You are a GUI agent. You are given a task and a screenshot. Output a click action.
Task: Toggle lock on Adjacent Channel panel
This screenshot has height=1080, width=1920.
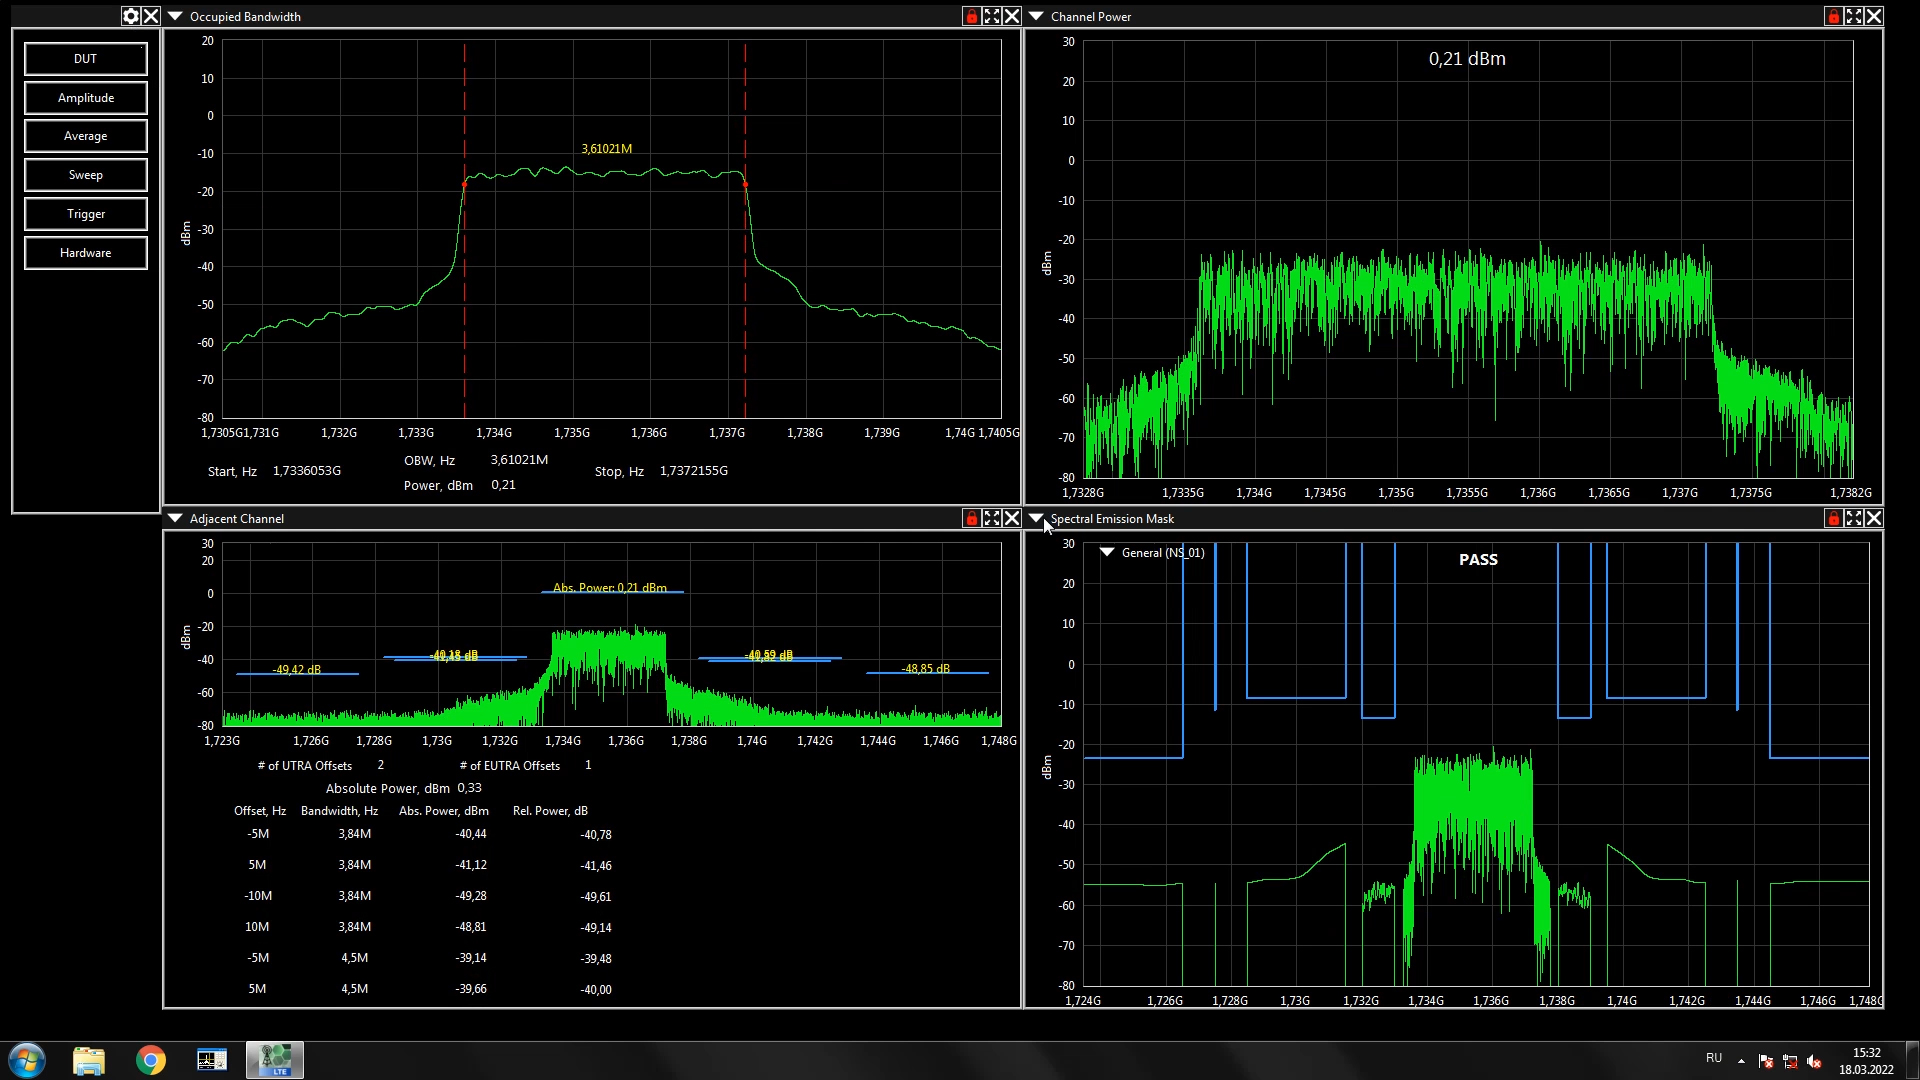tap(971, 518)
